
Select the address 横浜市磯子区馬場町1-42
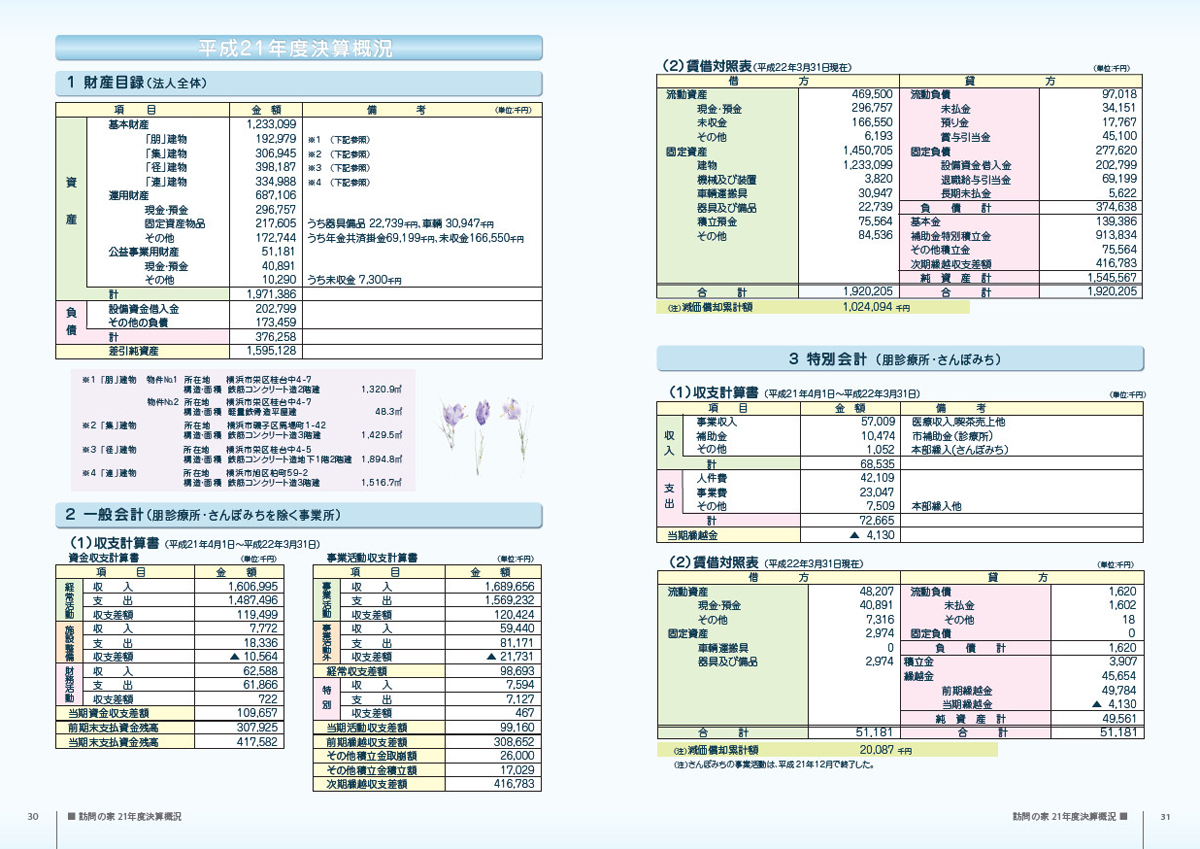coord(276,425)
